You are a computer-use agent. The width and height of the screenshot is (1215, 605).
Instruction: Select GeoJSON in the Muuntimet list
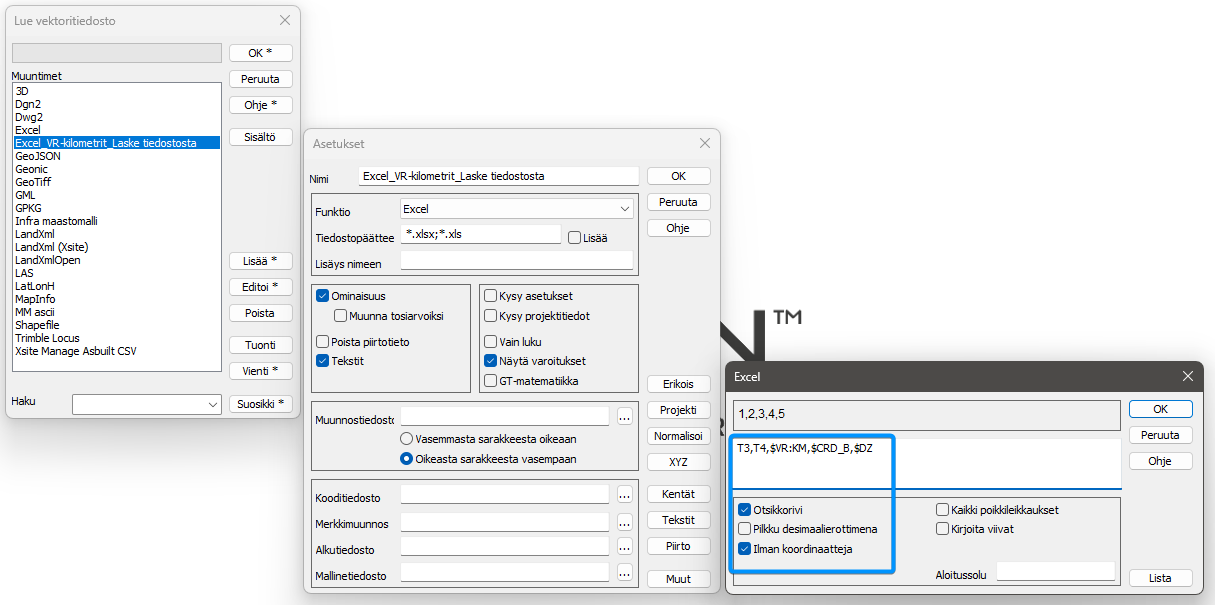38,156
